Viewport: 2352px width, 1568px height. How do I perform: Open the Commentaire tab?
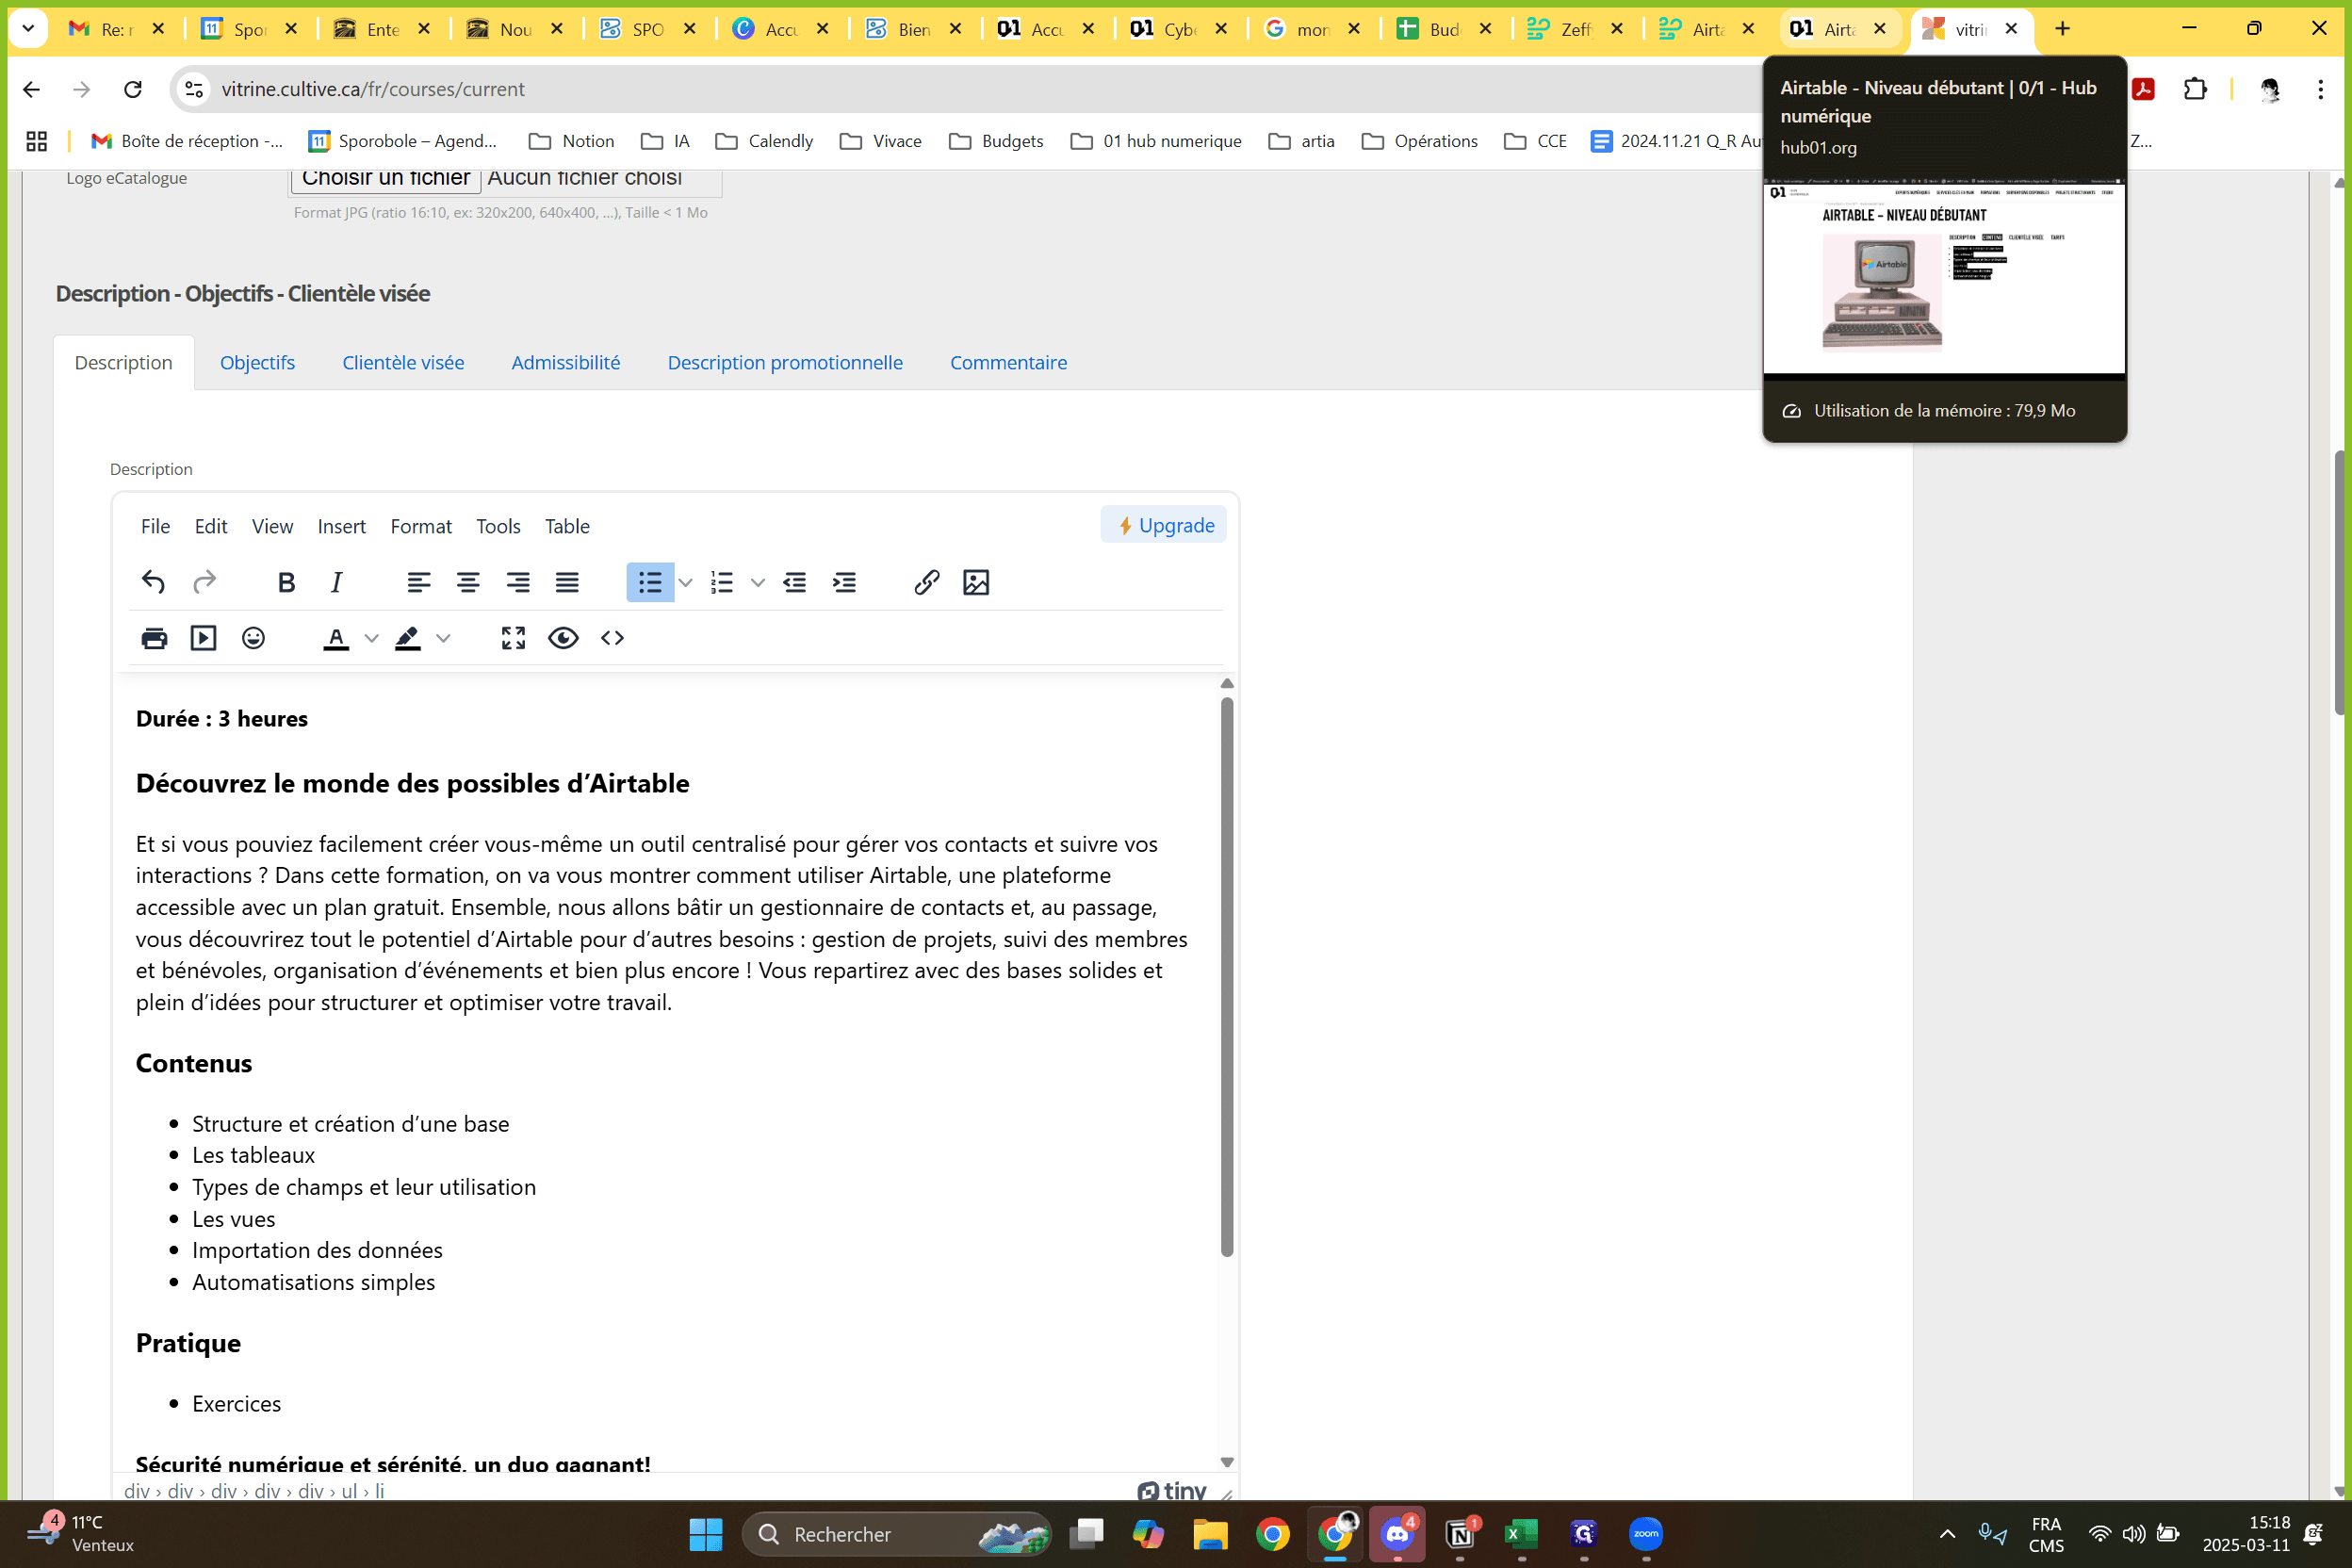click(1008, 362)
